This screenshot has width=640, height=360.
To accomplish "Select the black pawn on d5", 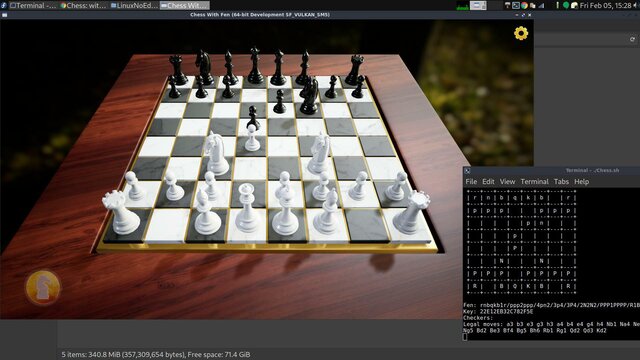I will point(253,117).
